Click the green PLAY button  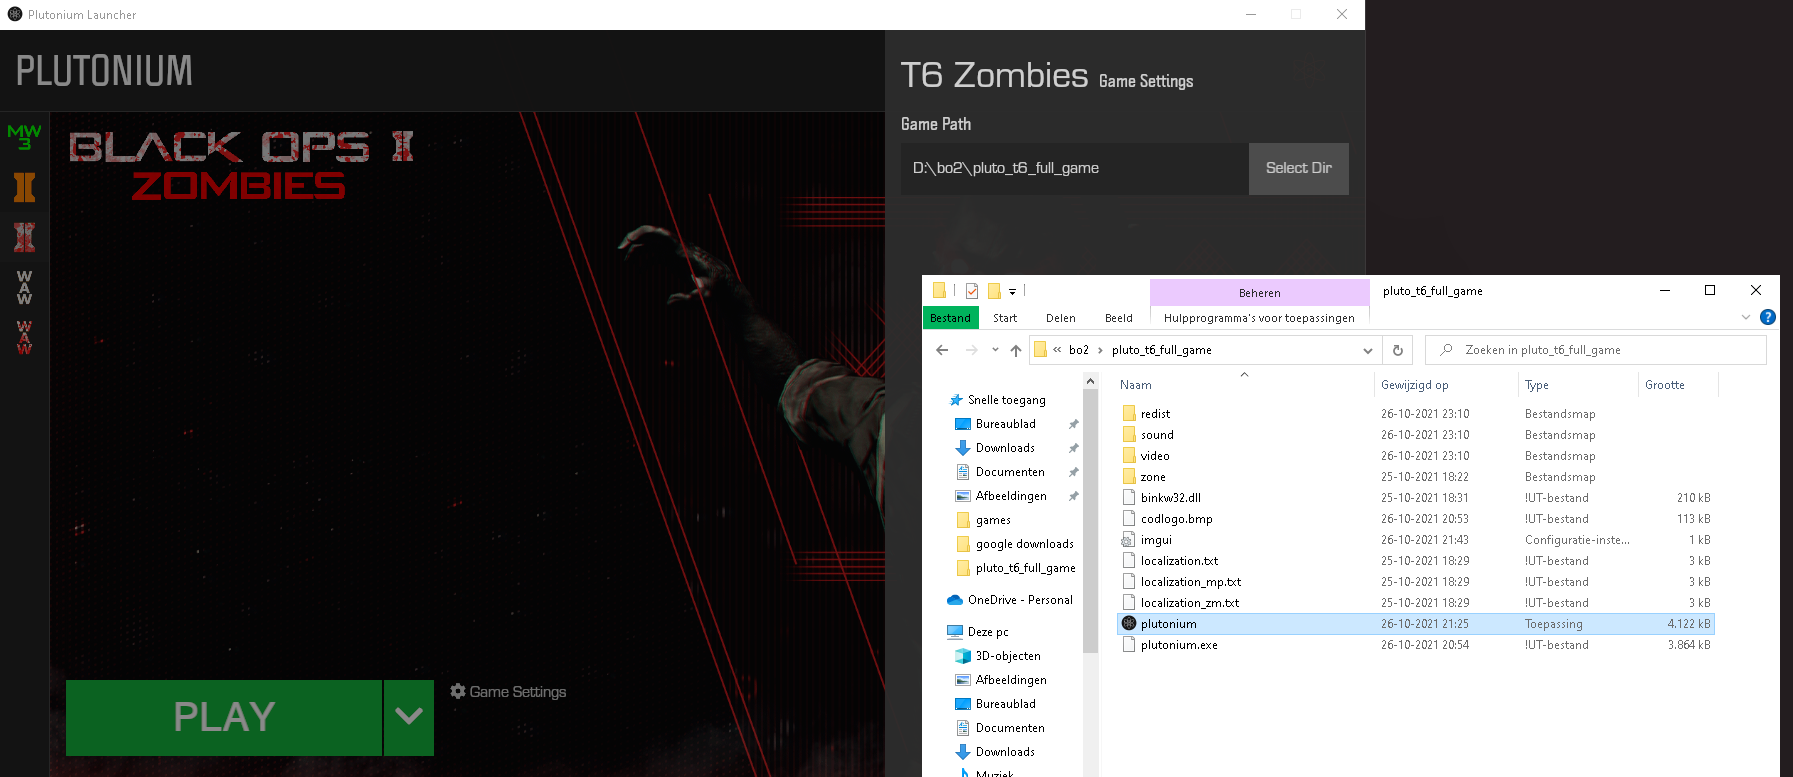[224, 717]
